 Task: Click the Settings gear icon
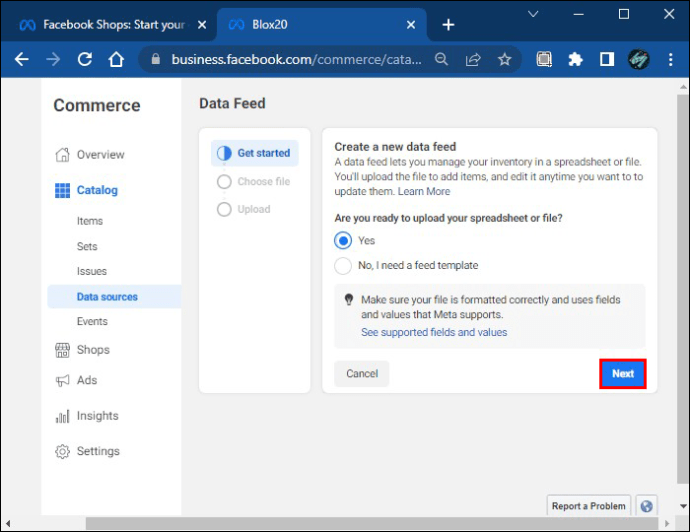(x=62, y=451)
